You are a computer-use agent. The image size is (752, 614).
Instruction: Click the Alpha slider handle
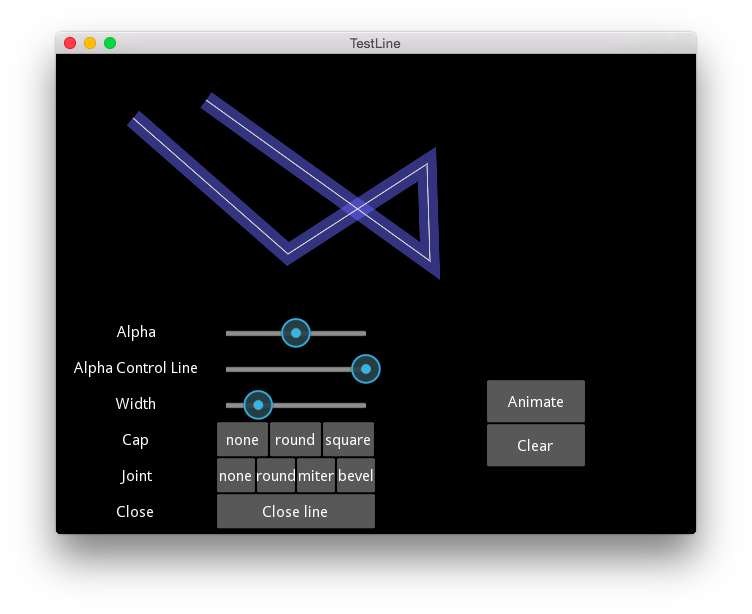click(296, 333)
